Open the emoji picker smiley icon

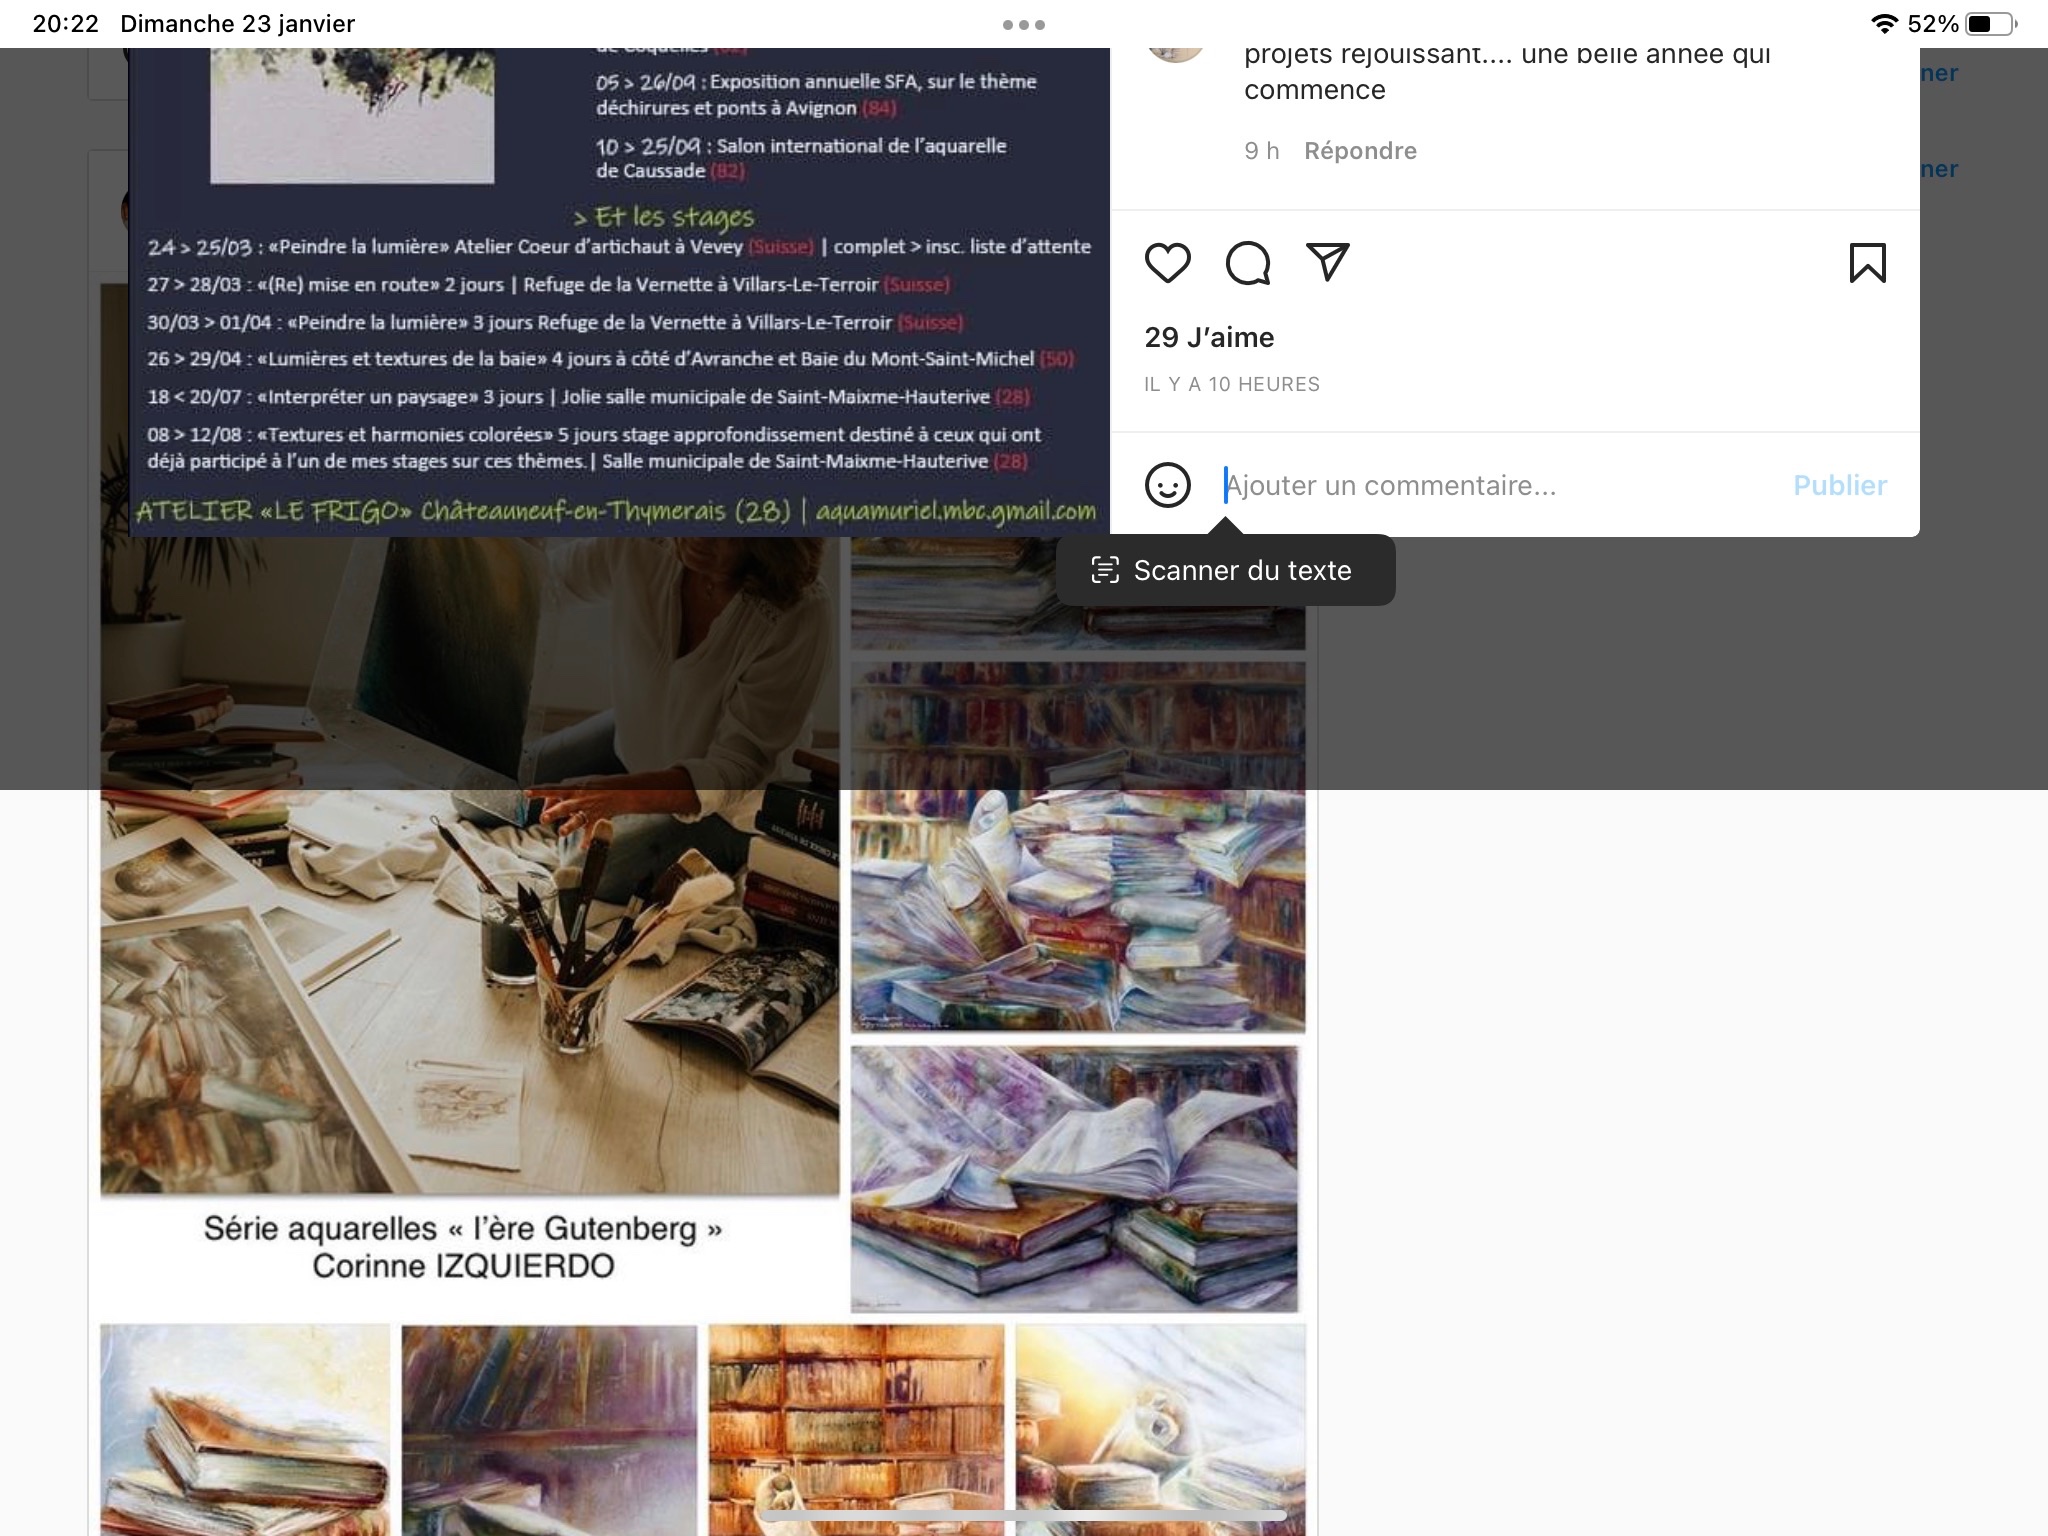point(1167,486)
